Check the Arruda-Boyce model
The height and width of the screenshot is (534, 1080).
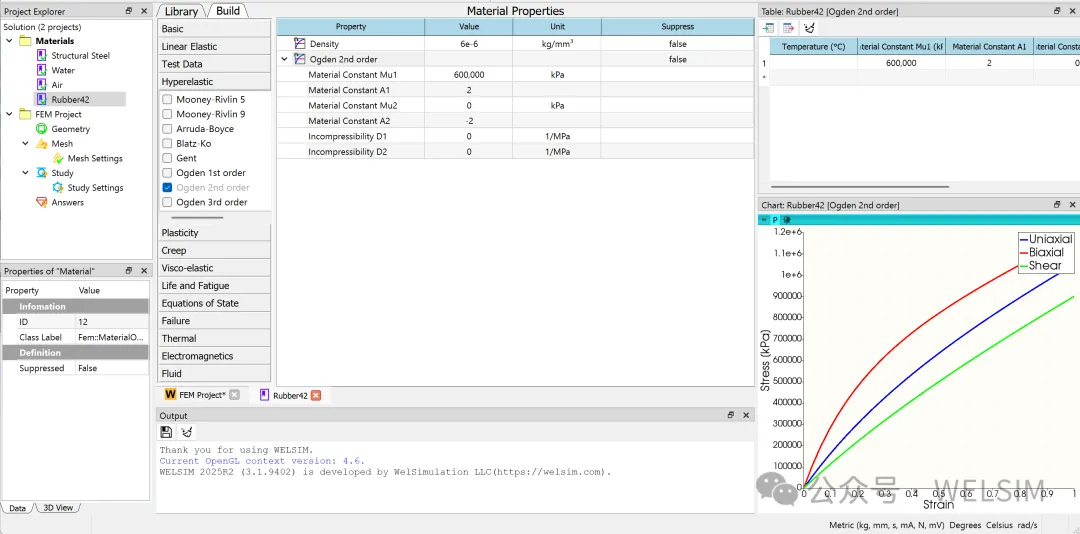point(167,129)
